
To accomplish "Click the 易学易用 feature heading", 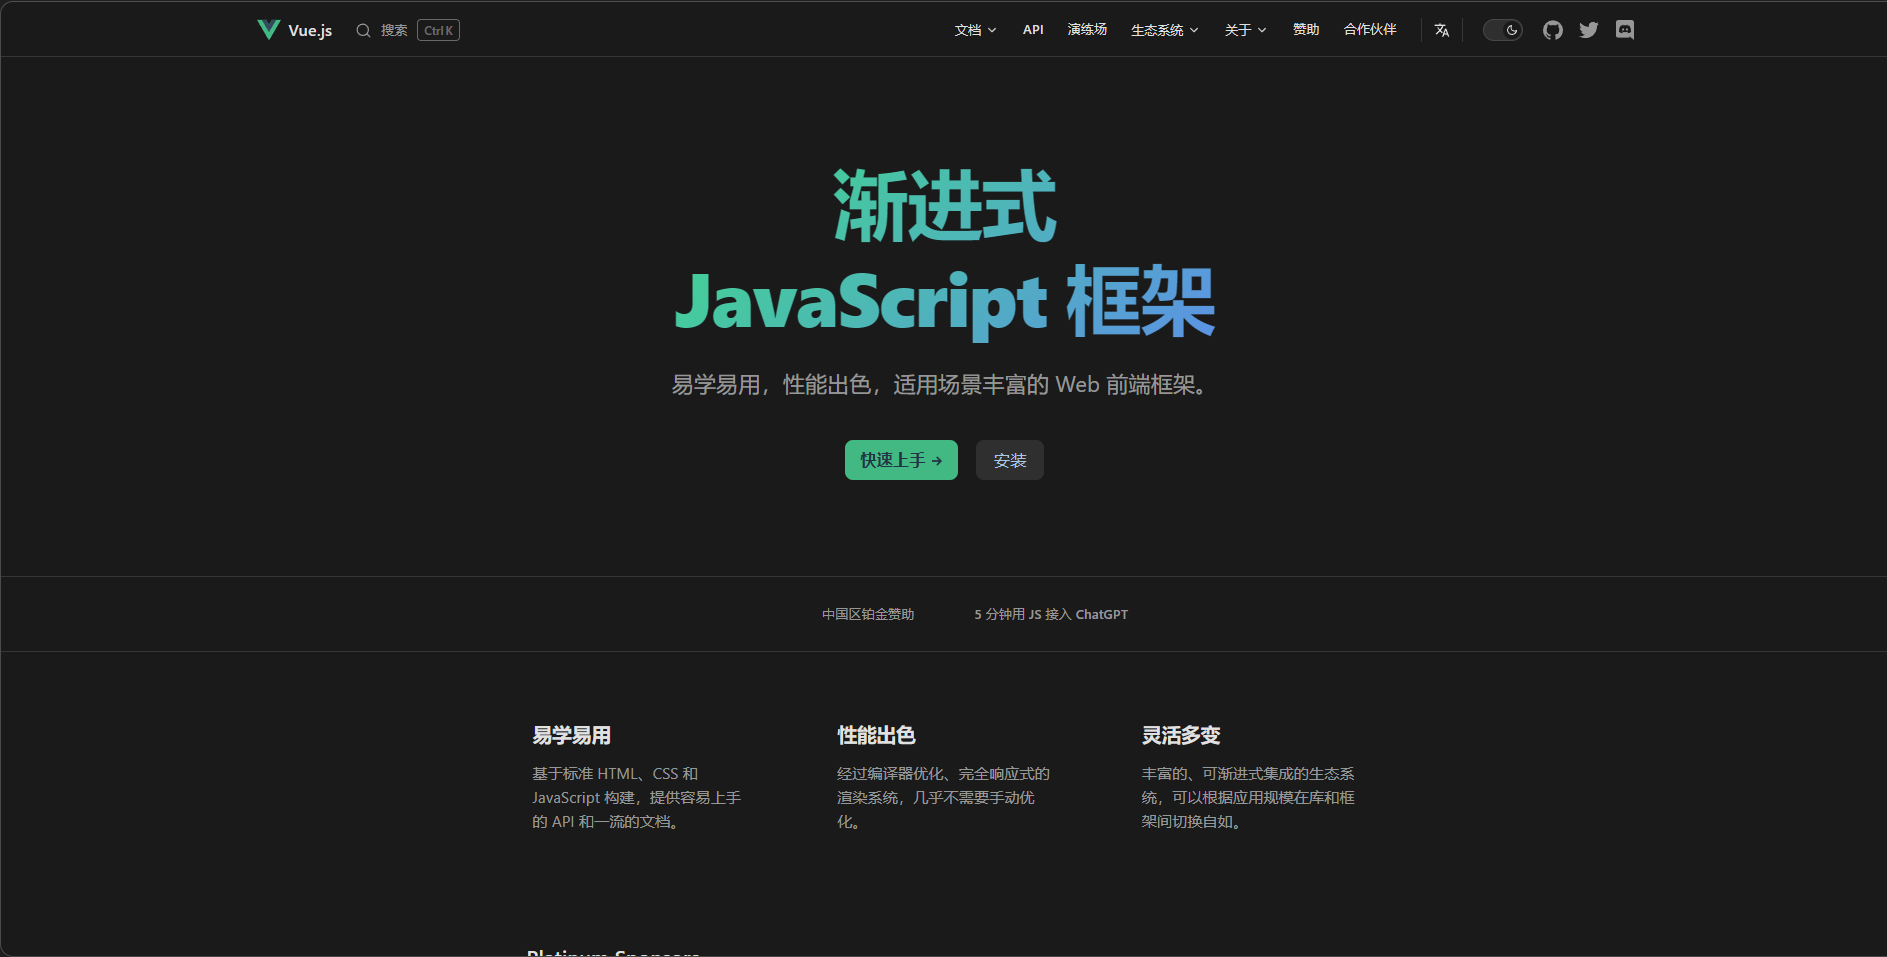I will [571, 735].
